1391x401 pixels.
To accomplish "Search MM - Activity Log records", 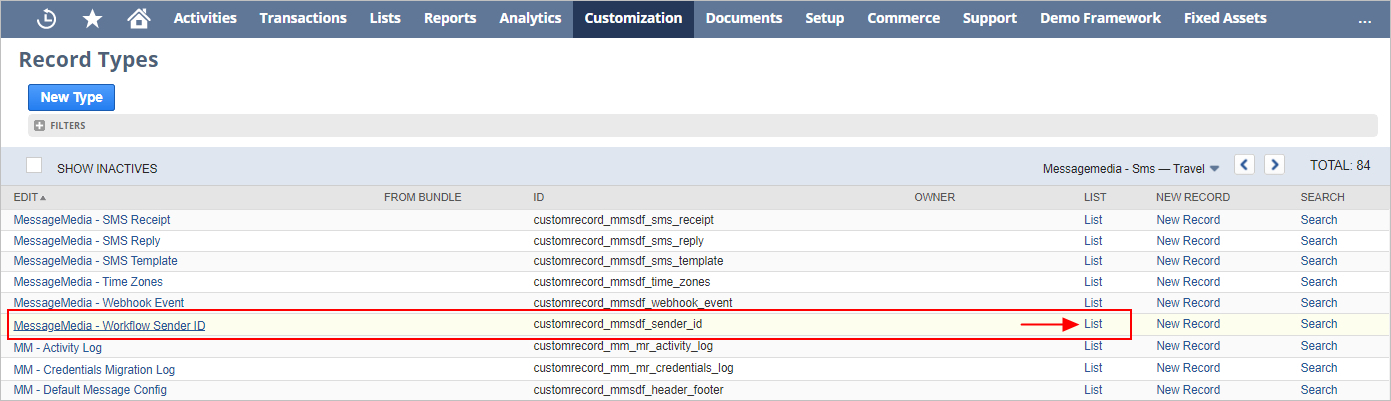I will click(x=1319, y=346).
